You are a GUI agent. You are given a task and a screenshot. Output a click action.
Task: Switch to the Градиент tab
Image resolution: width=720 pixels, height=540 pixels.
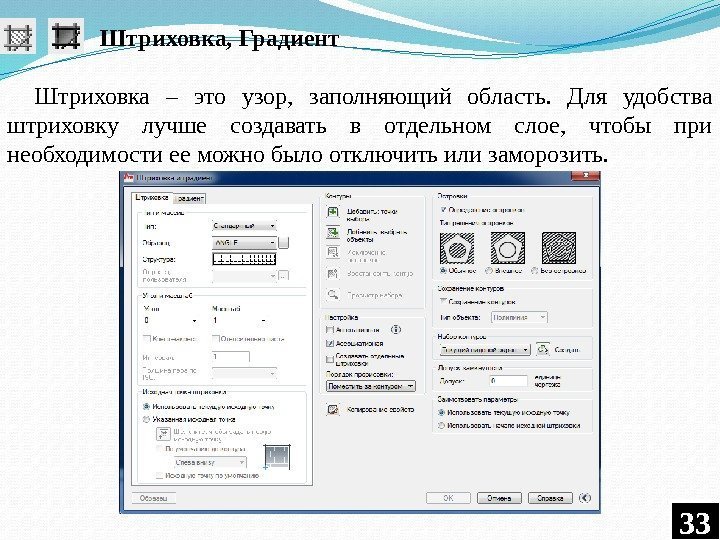point(191,198)
